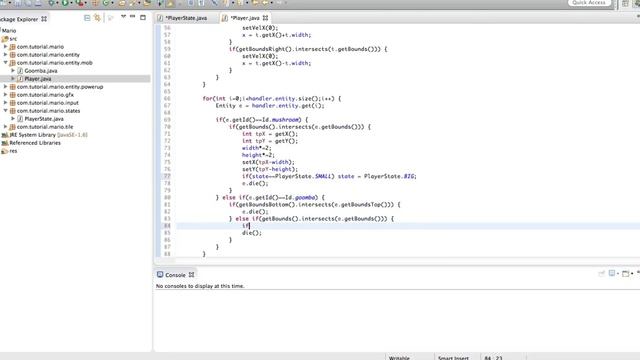Click "Entity e = handler.entity.get(i);" line
The width and height of the screenshot is (640, 360).
click(x=270, y=106)
